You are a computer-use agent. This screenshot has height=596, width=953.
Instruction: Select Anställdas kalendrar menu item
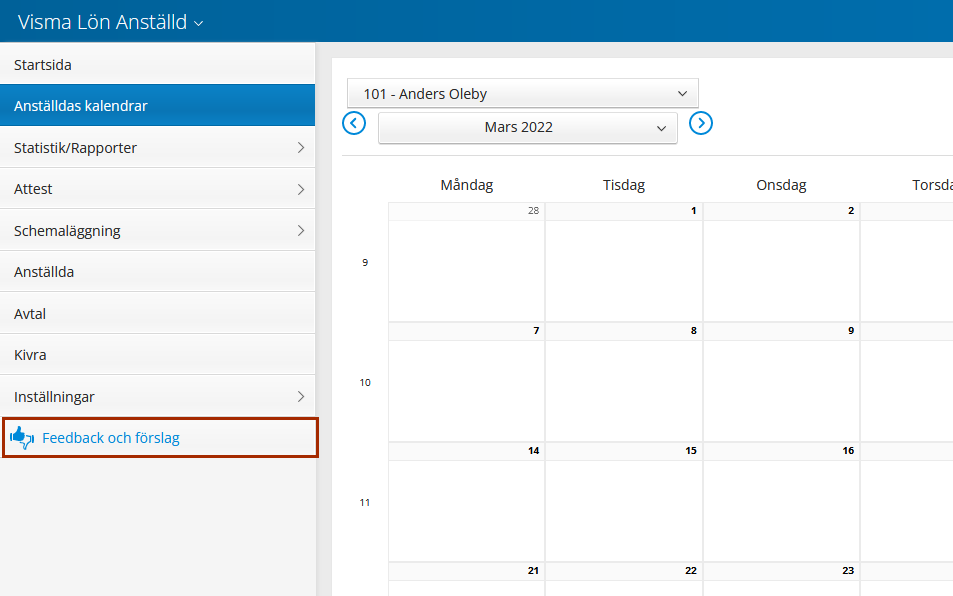pyautogui.click(x=157, y=106)
